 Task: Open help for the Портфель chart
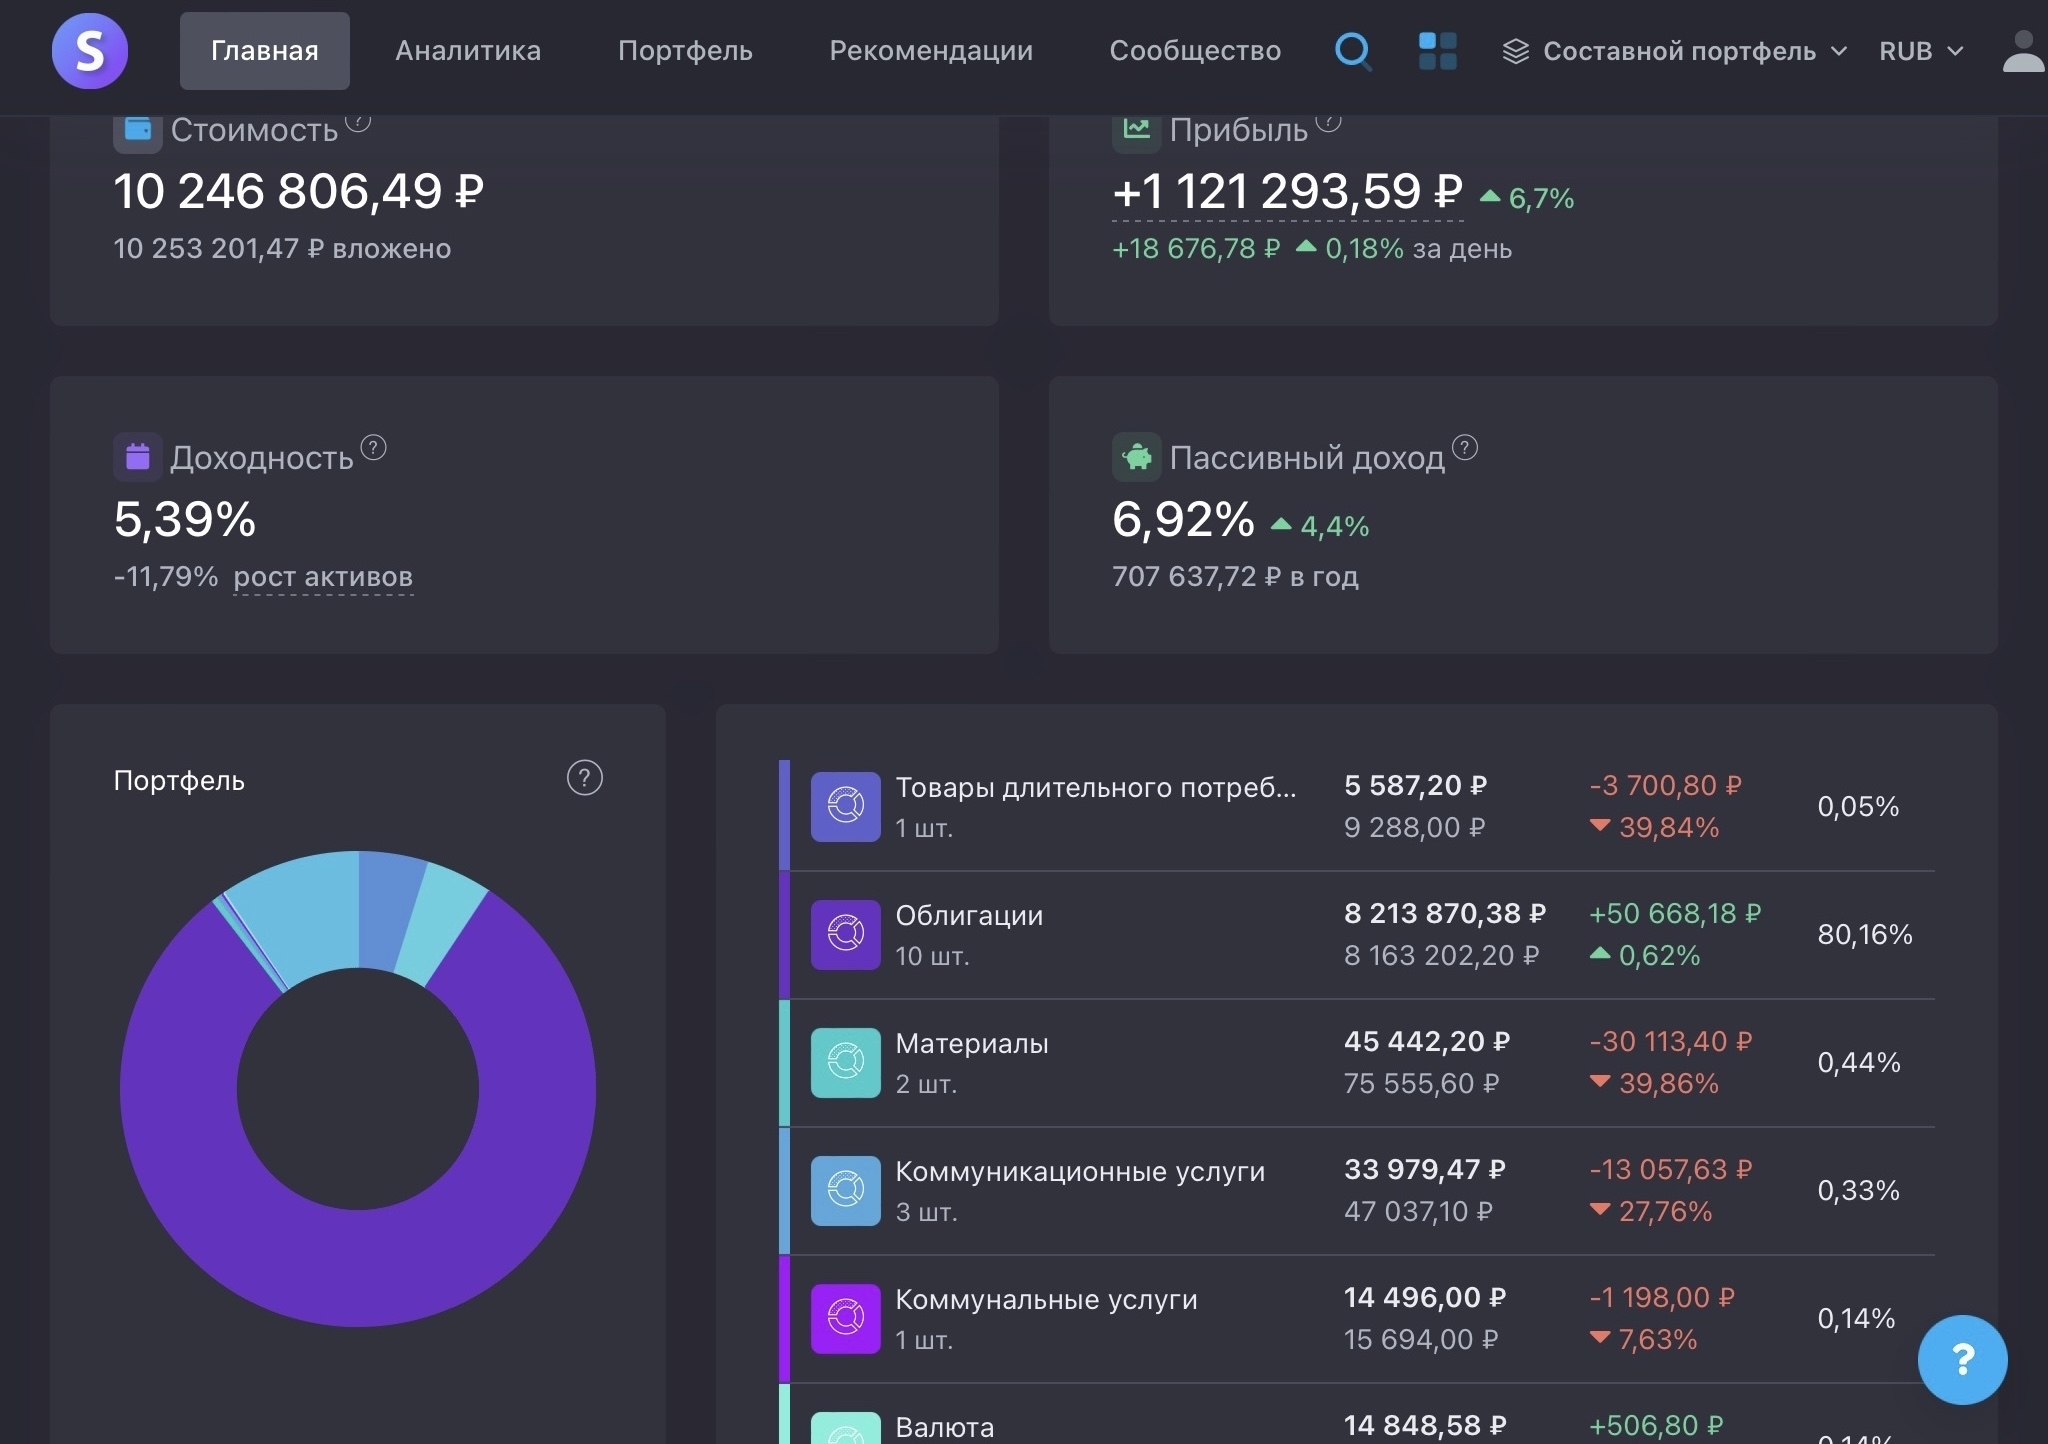point(585,778)
